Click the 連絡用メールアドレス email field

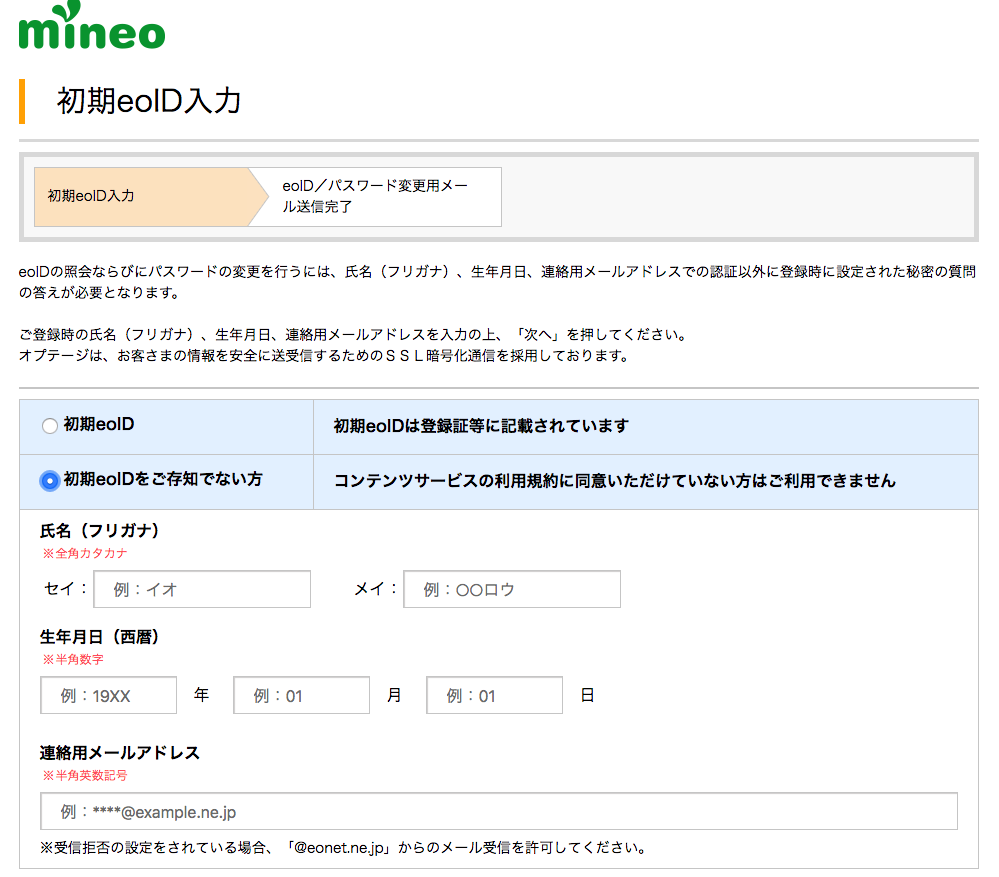click(499, 811)
